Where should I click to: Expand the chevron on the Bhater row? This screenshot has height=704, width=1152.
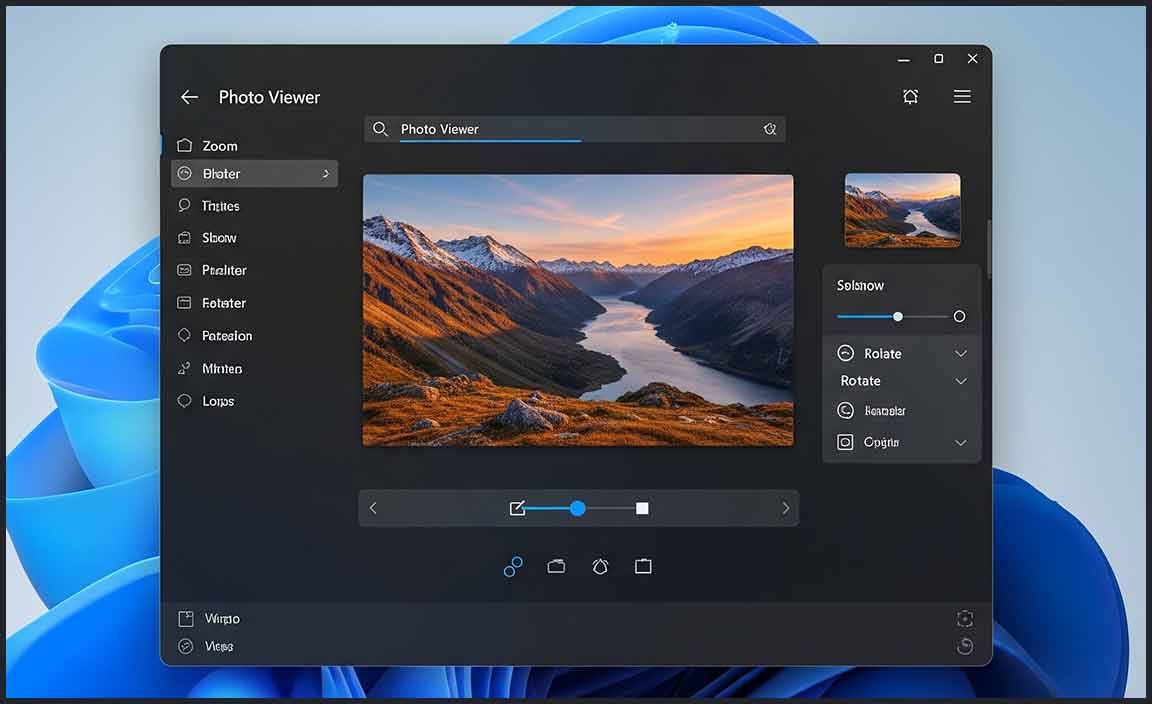click(325, 173)
